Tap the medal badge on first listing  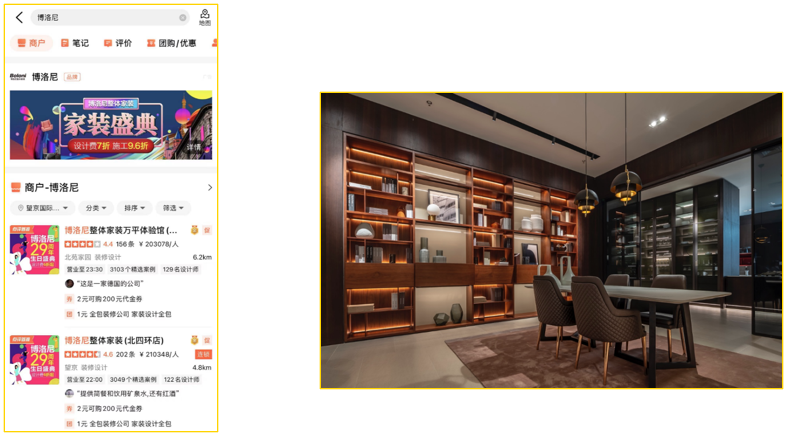[x=194, y=230]
